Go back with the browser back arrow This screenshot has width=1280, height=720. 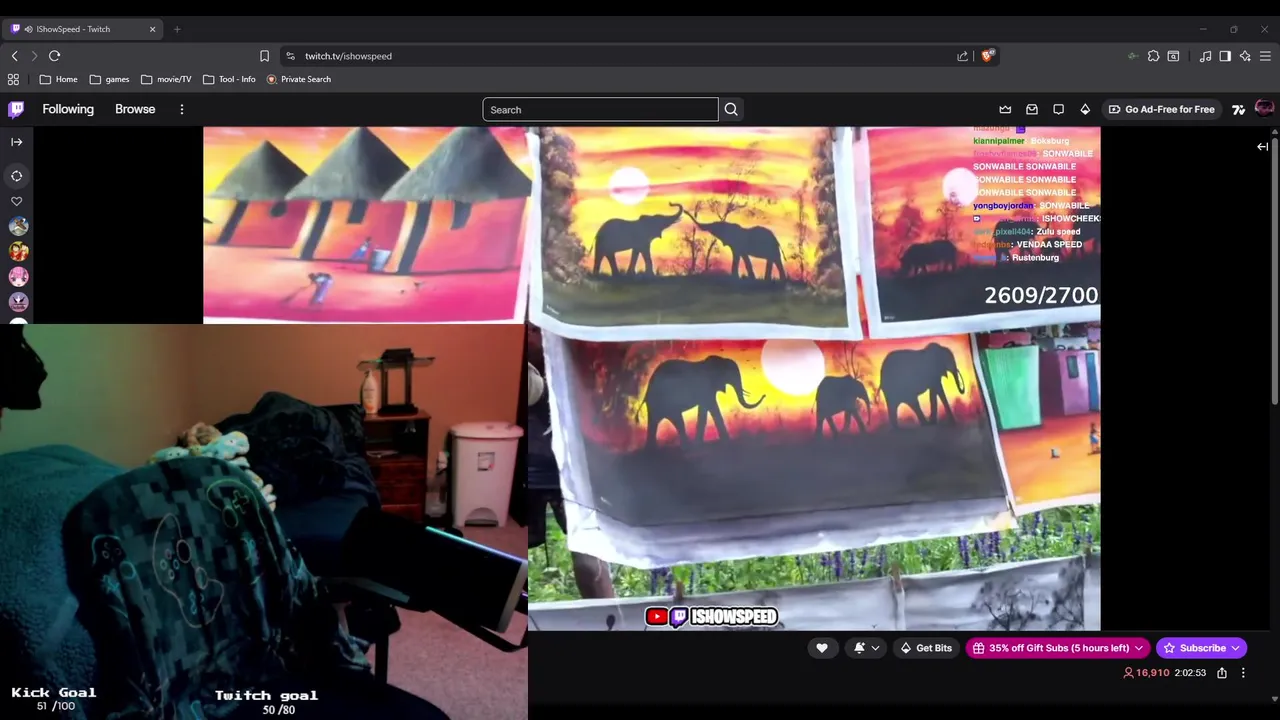(14, 56)
